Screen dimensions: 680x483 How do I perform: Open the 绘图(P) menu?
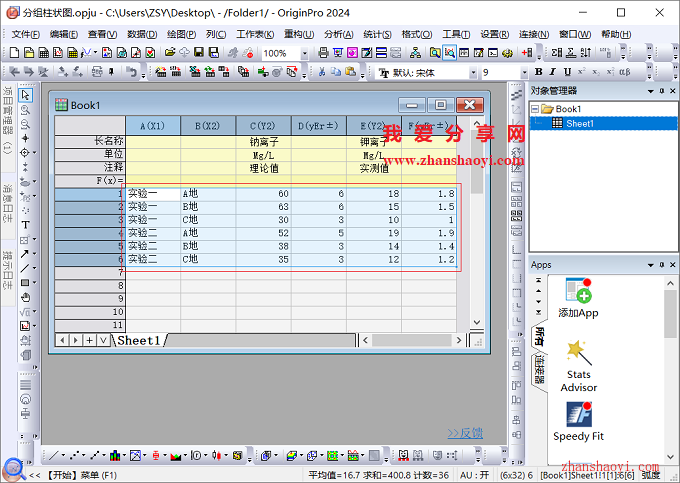(x=181, y=34)
